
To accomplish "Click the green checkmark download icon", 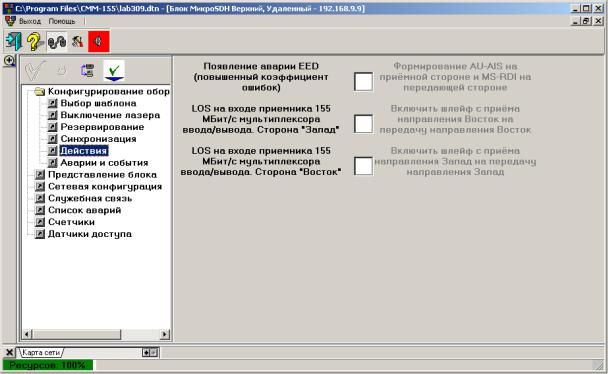I will 114,71.
